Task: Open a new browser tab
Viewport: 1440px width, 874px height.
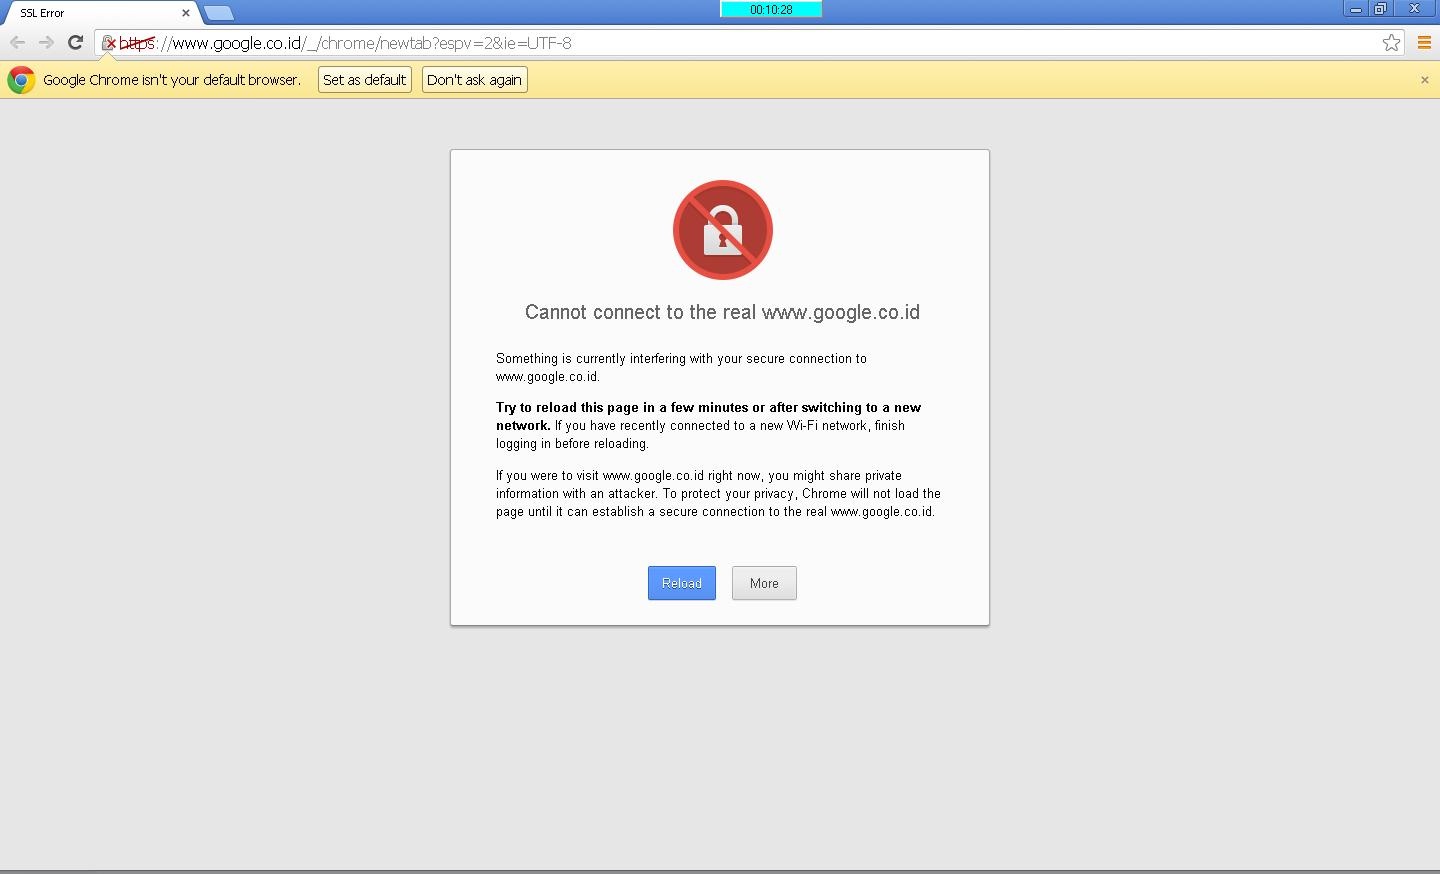Action: point(218,13)
